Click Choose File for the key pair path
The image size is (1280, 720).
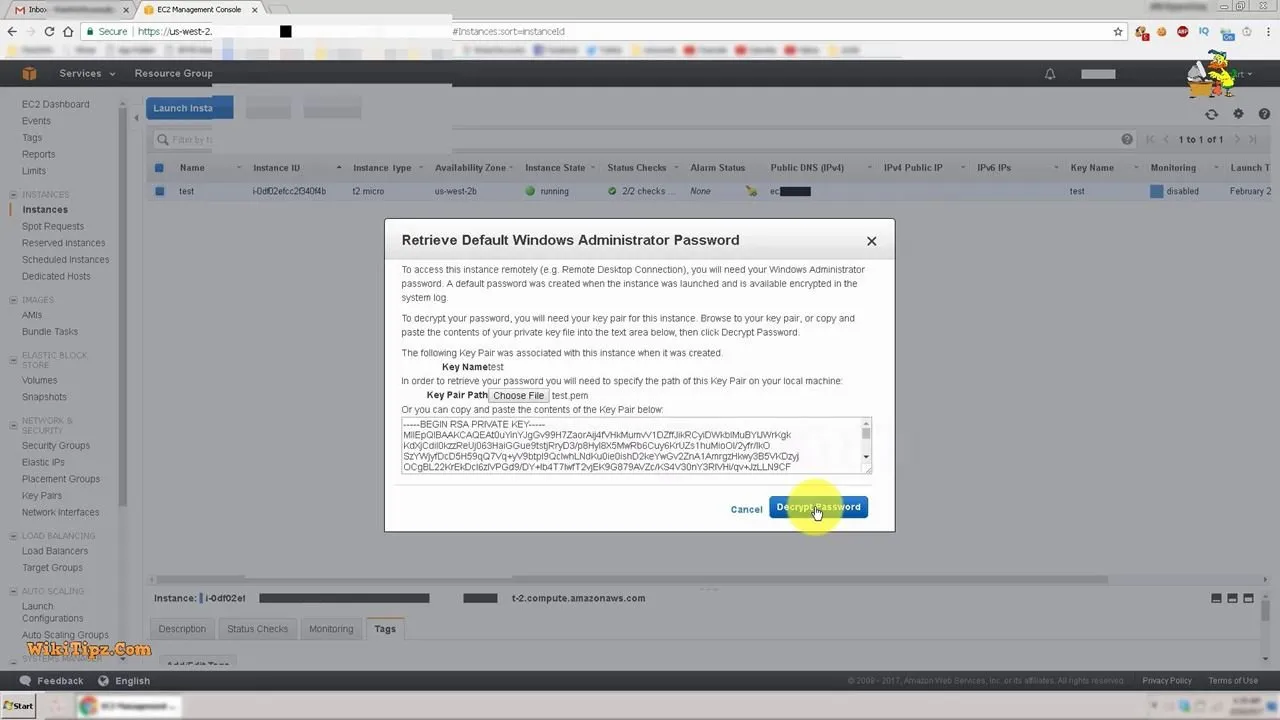coord(518,396)
